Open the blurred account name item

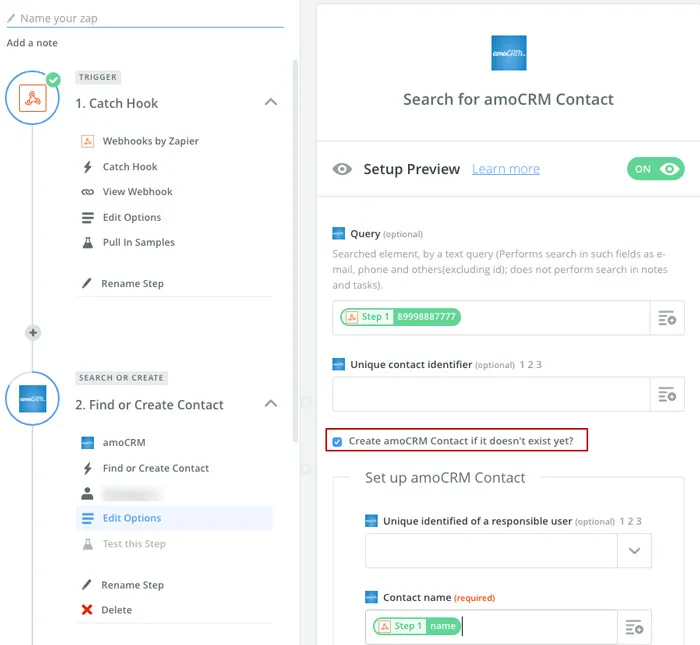pyautogui.click(x=133, y=494)
